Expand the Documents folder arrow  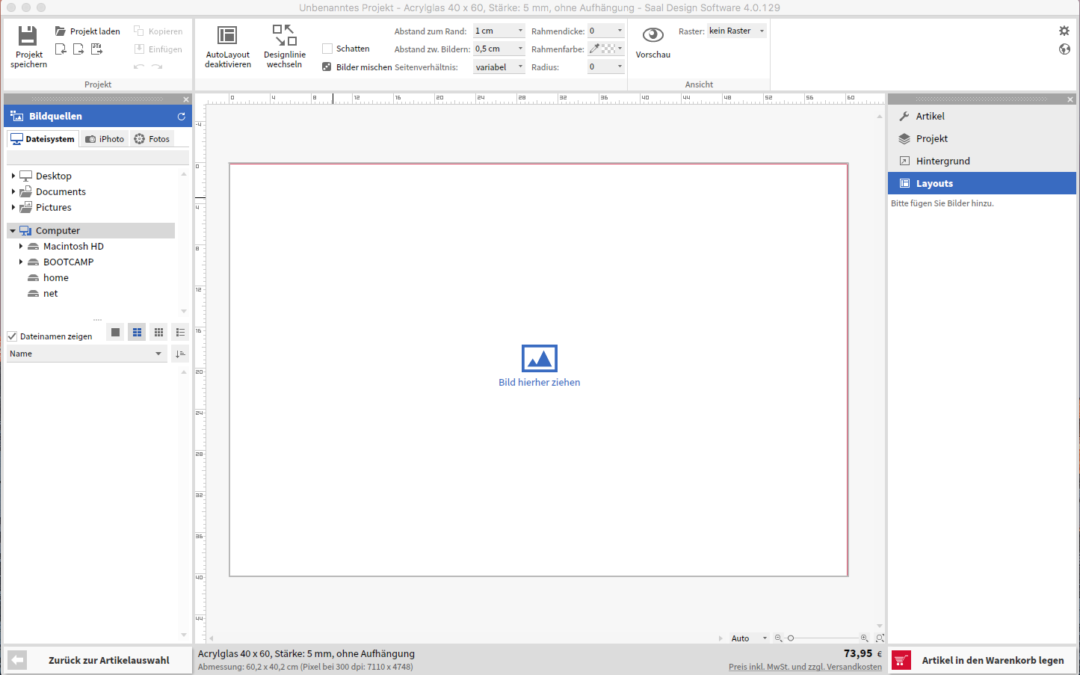(13, 192)
